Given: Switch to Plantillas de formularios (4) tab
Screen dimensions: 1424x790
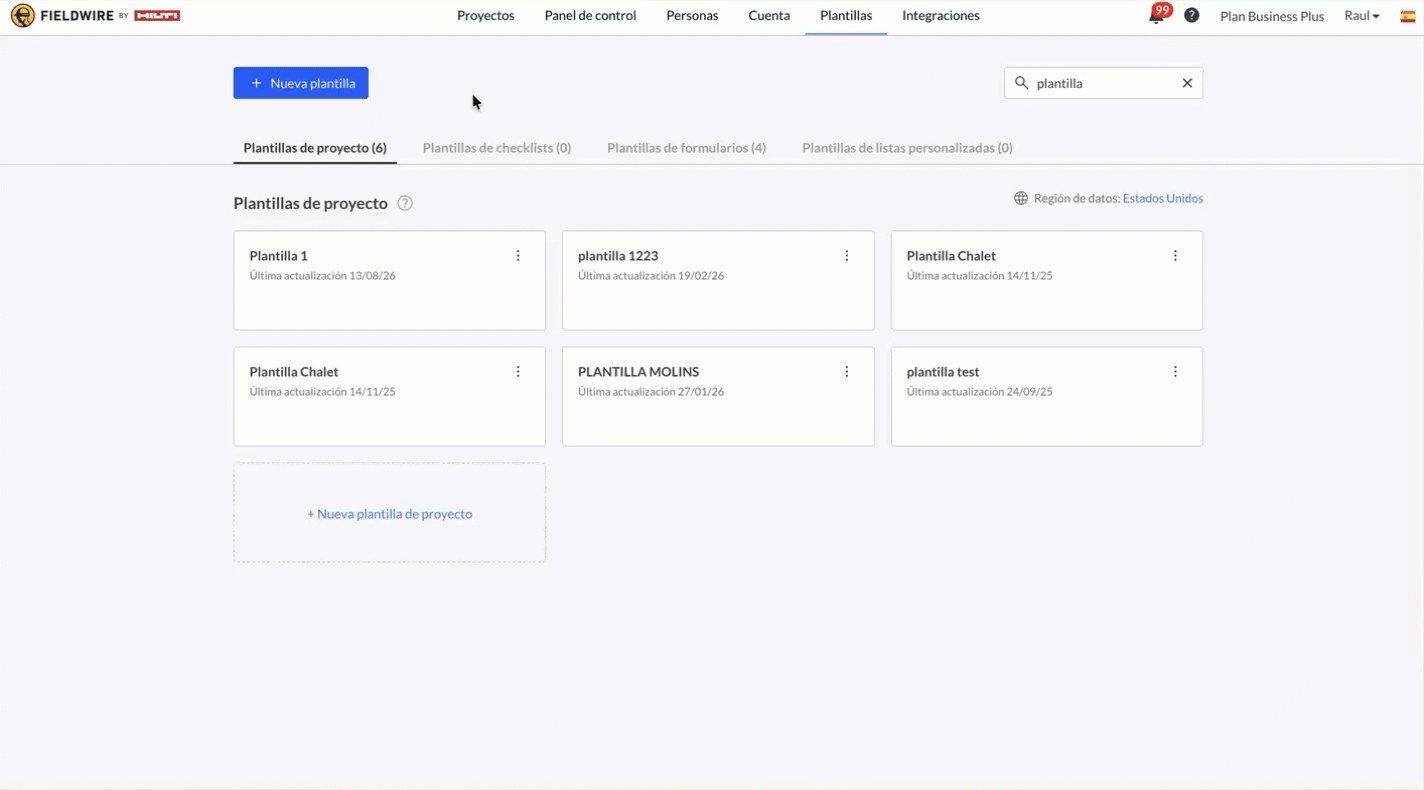Looking at the screenshot, I should 687,148.
